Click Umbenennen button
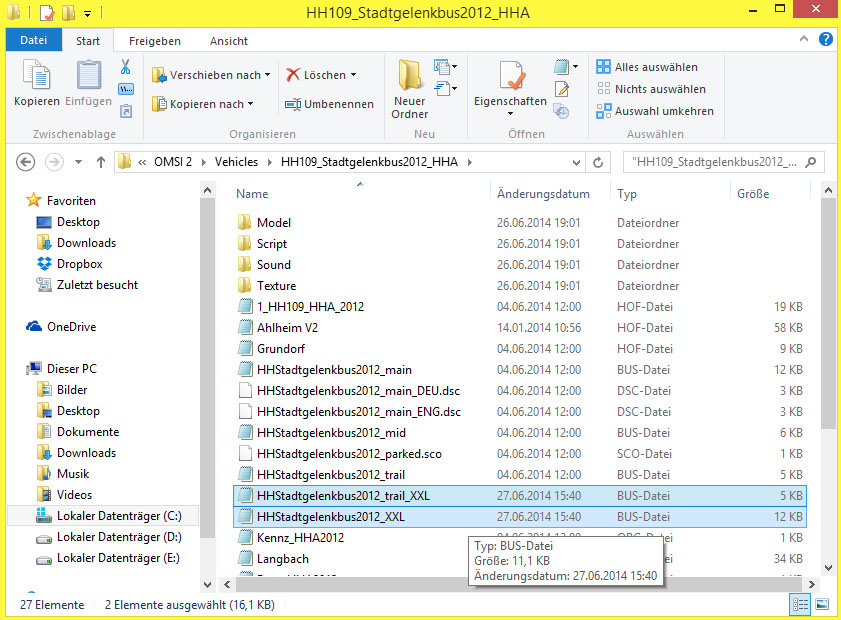 pos(329,104)
